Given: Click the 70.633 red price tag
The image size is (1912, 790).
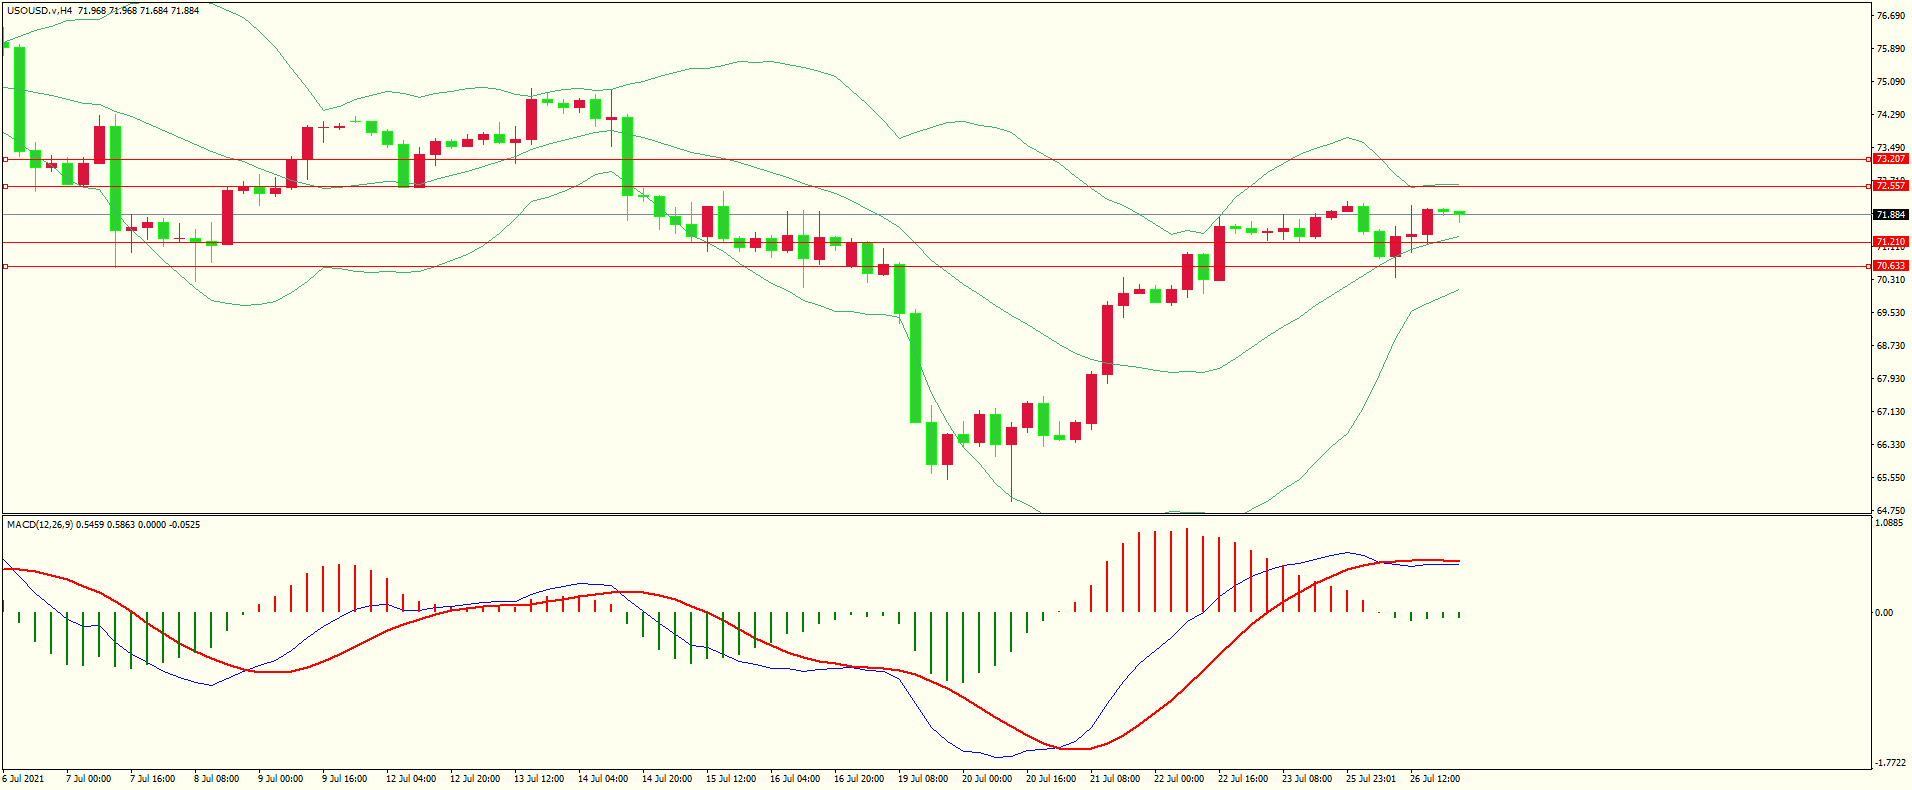Looking at the screenshot, I should pos(1890,266).
